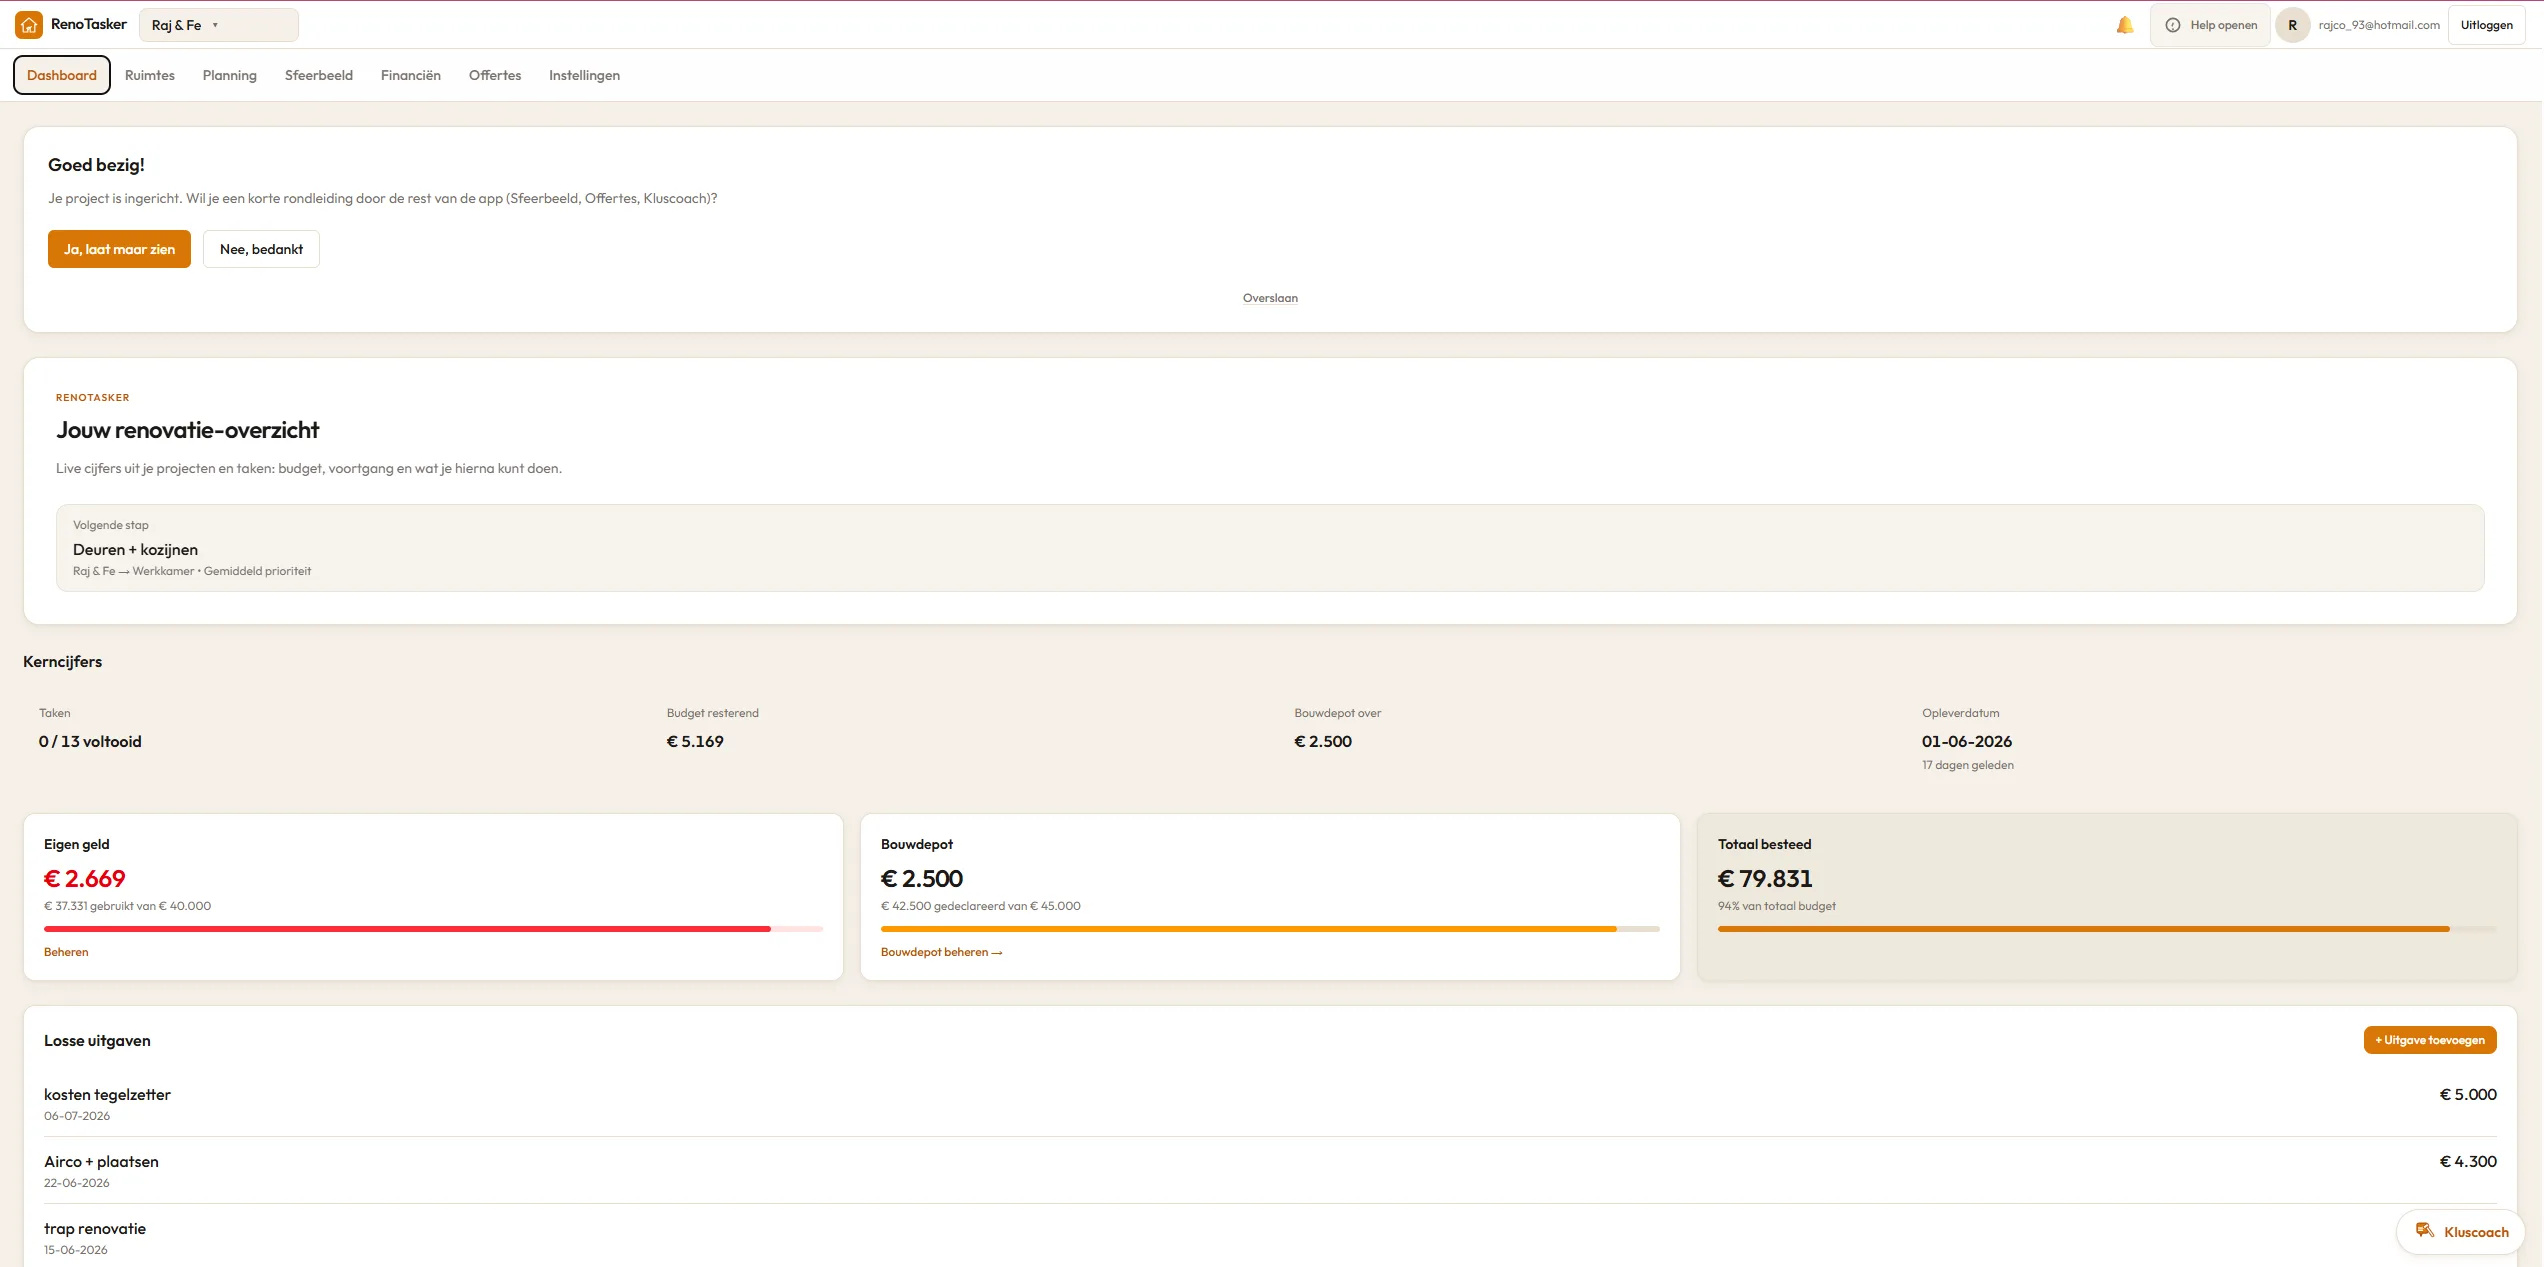
Task: Click the Uitloggen button
Action: (x=2486, y=25)
